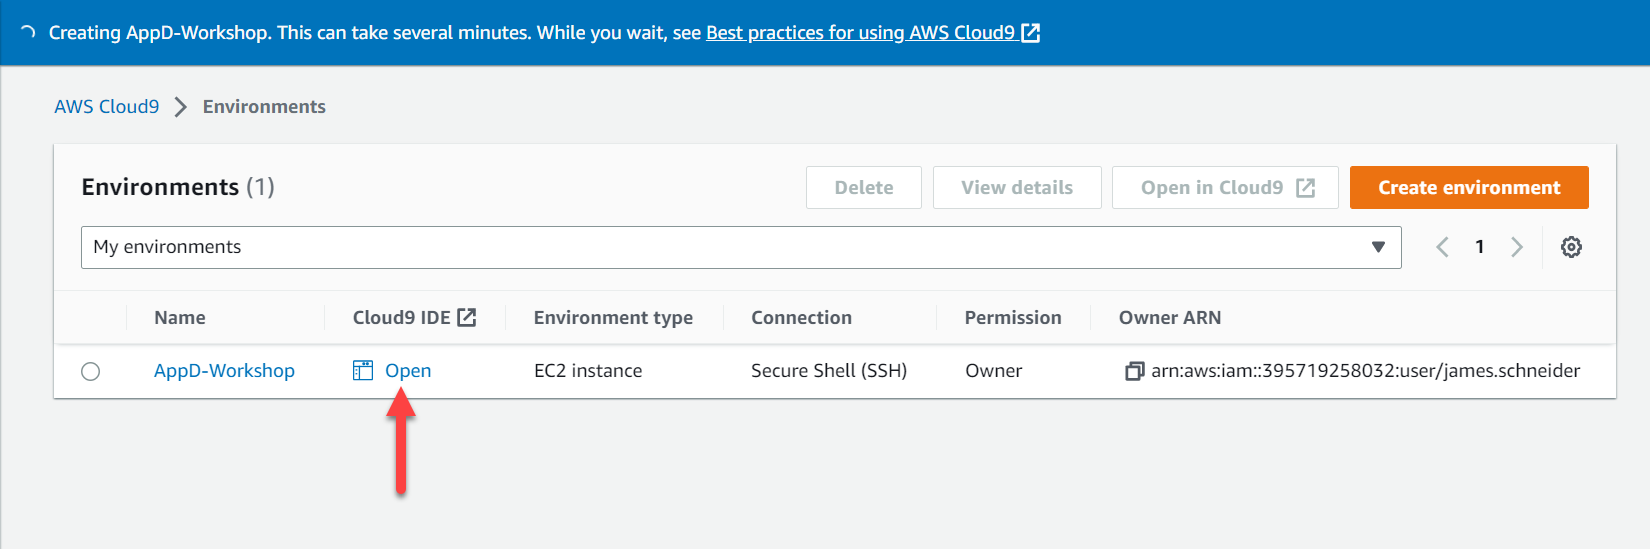This screenshot has height=549, width=1650.
Task: Click the Environments breadcrumb text
Action: click(264, 107)
